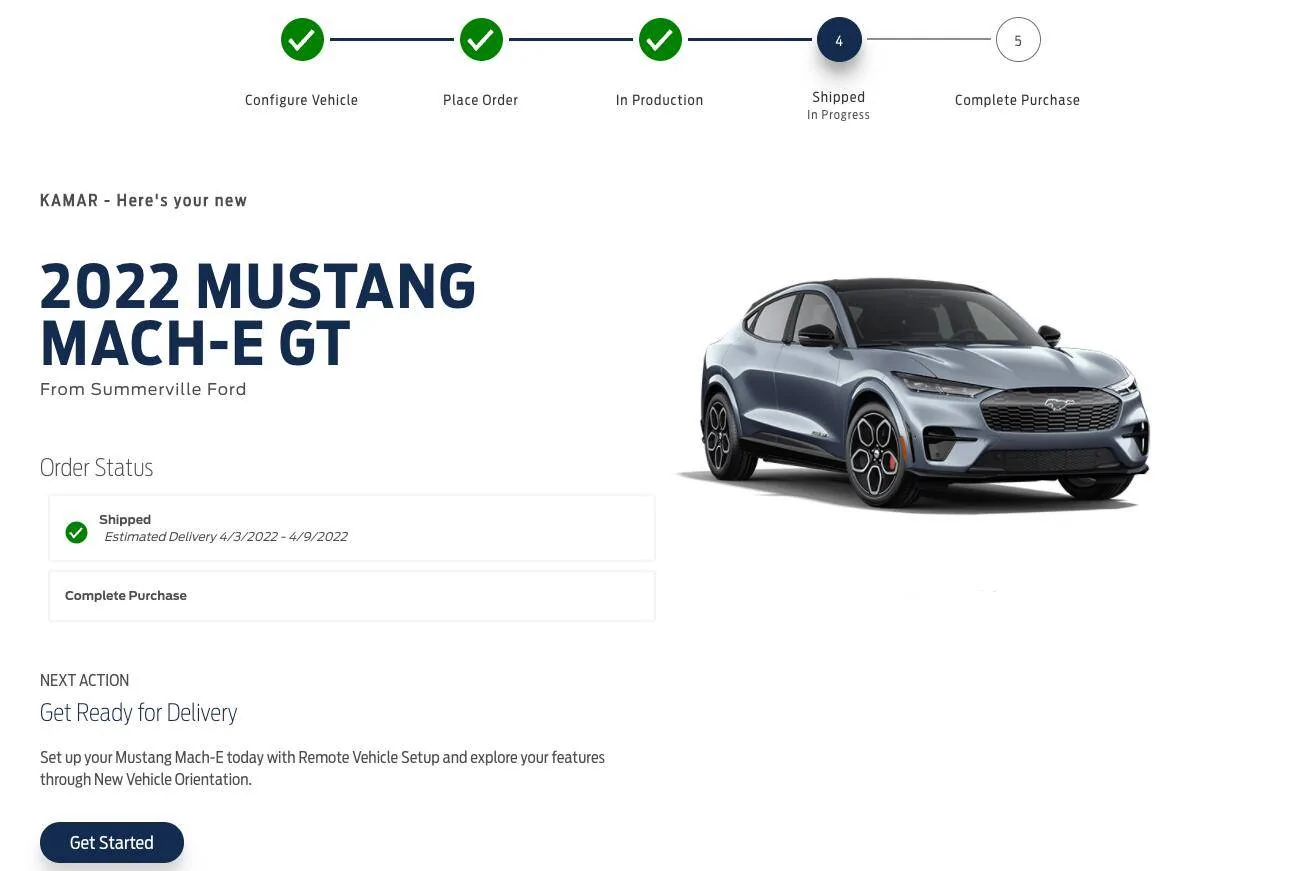This screenshot has height=871, width=1296.
Task: Open the Shipped order status row
Action: 352,528
